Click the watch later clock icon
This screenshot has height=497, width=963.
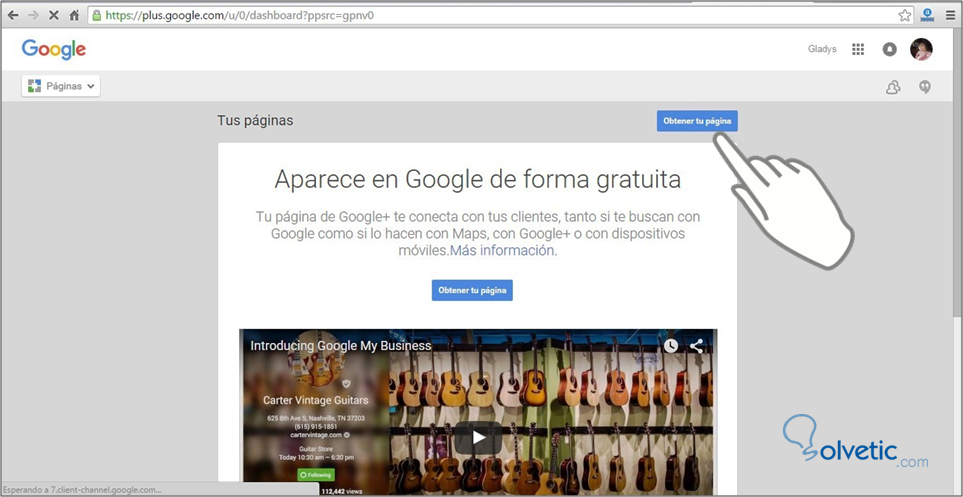coord(671,346)
